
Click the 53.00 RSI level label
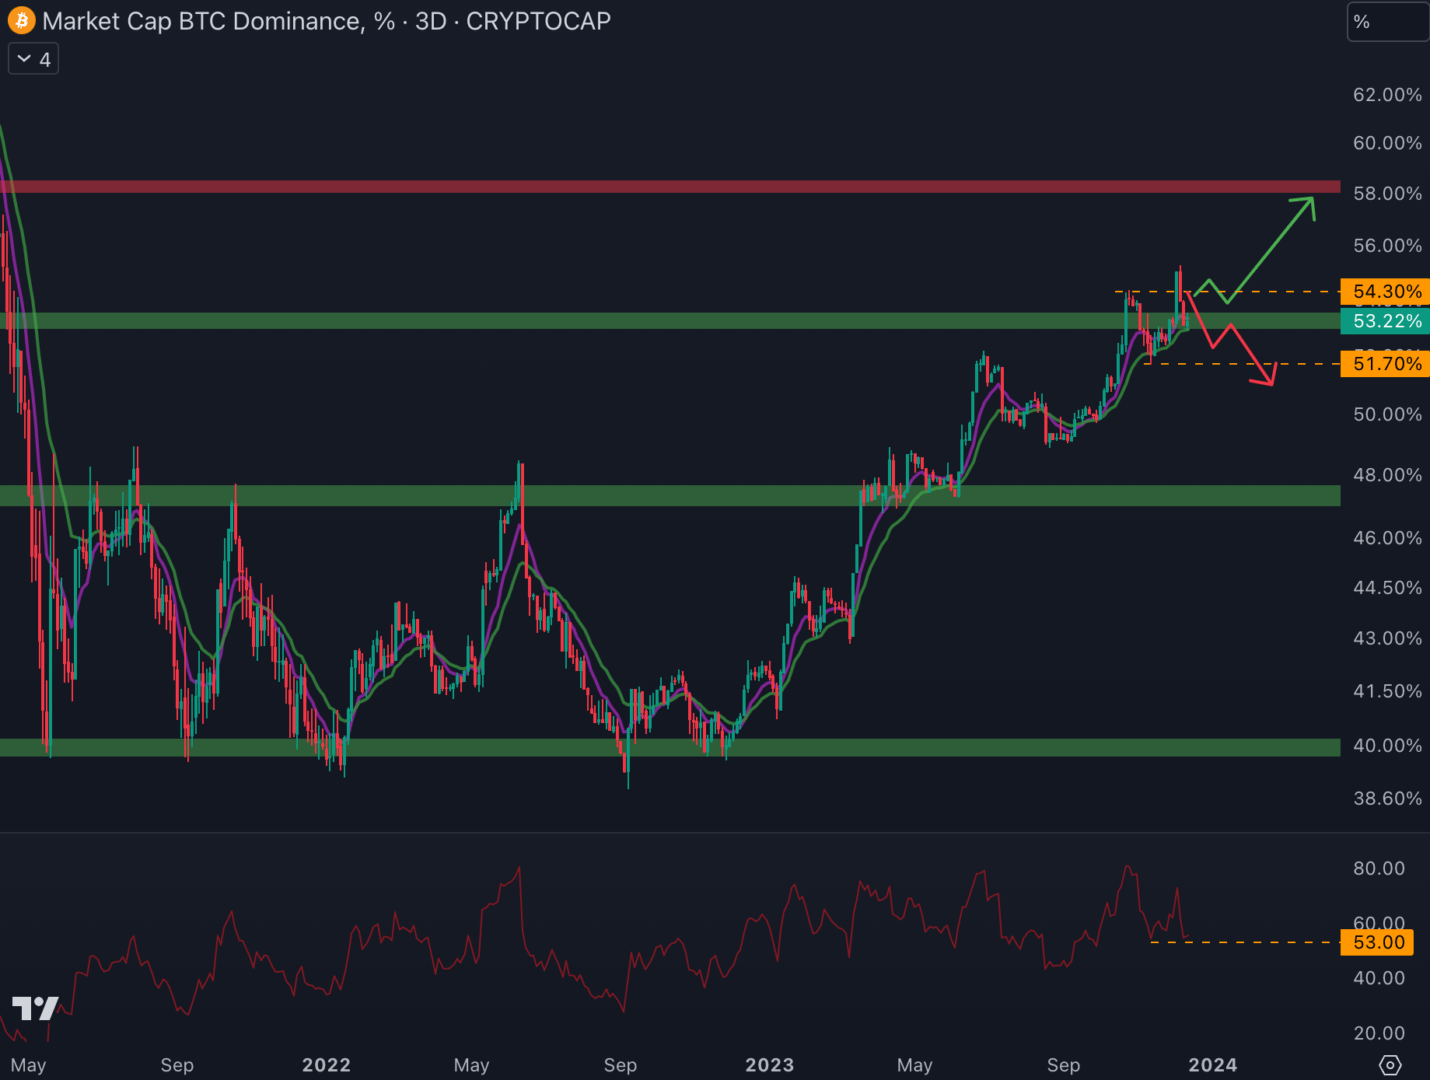pyautogui.click(x=1378, y=942)
